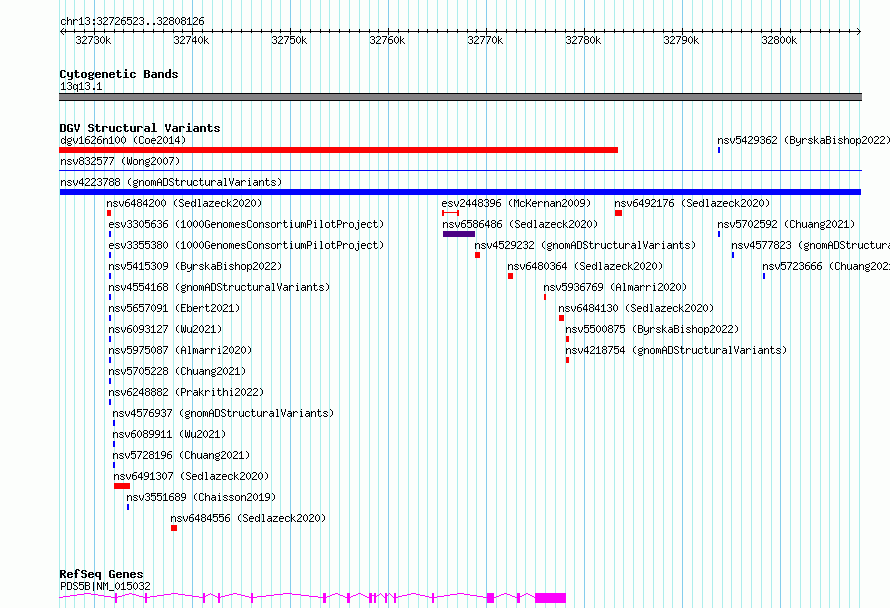The image size is (890, 608).
Task: Select nsv6093127 (Wu2021) variant
Action: click(165, 329)
